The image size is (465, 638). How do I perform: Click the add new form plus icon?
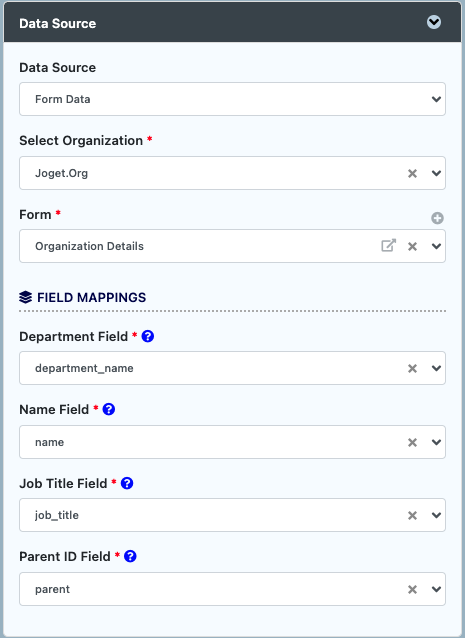(x=437, y=218)
